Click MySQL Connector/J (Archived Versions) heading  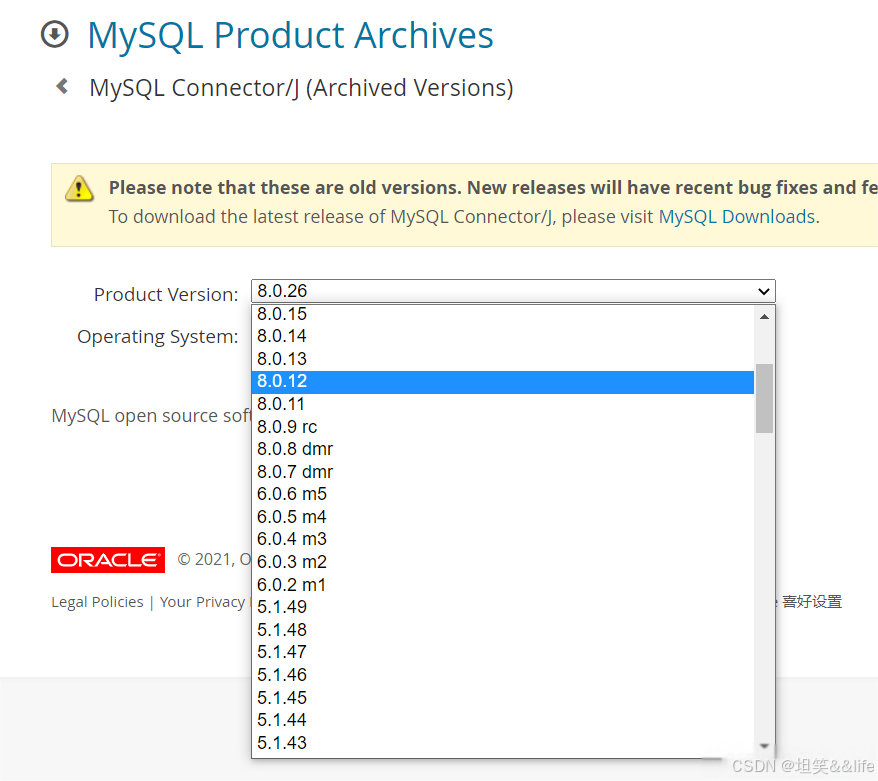pos(301,88)
